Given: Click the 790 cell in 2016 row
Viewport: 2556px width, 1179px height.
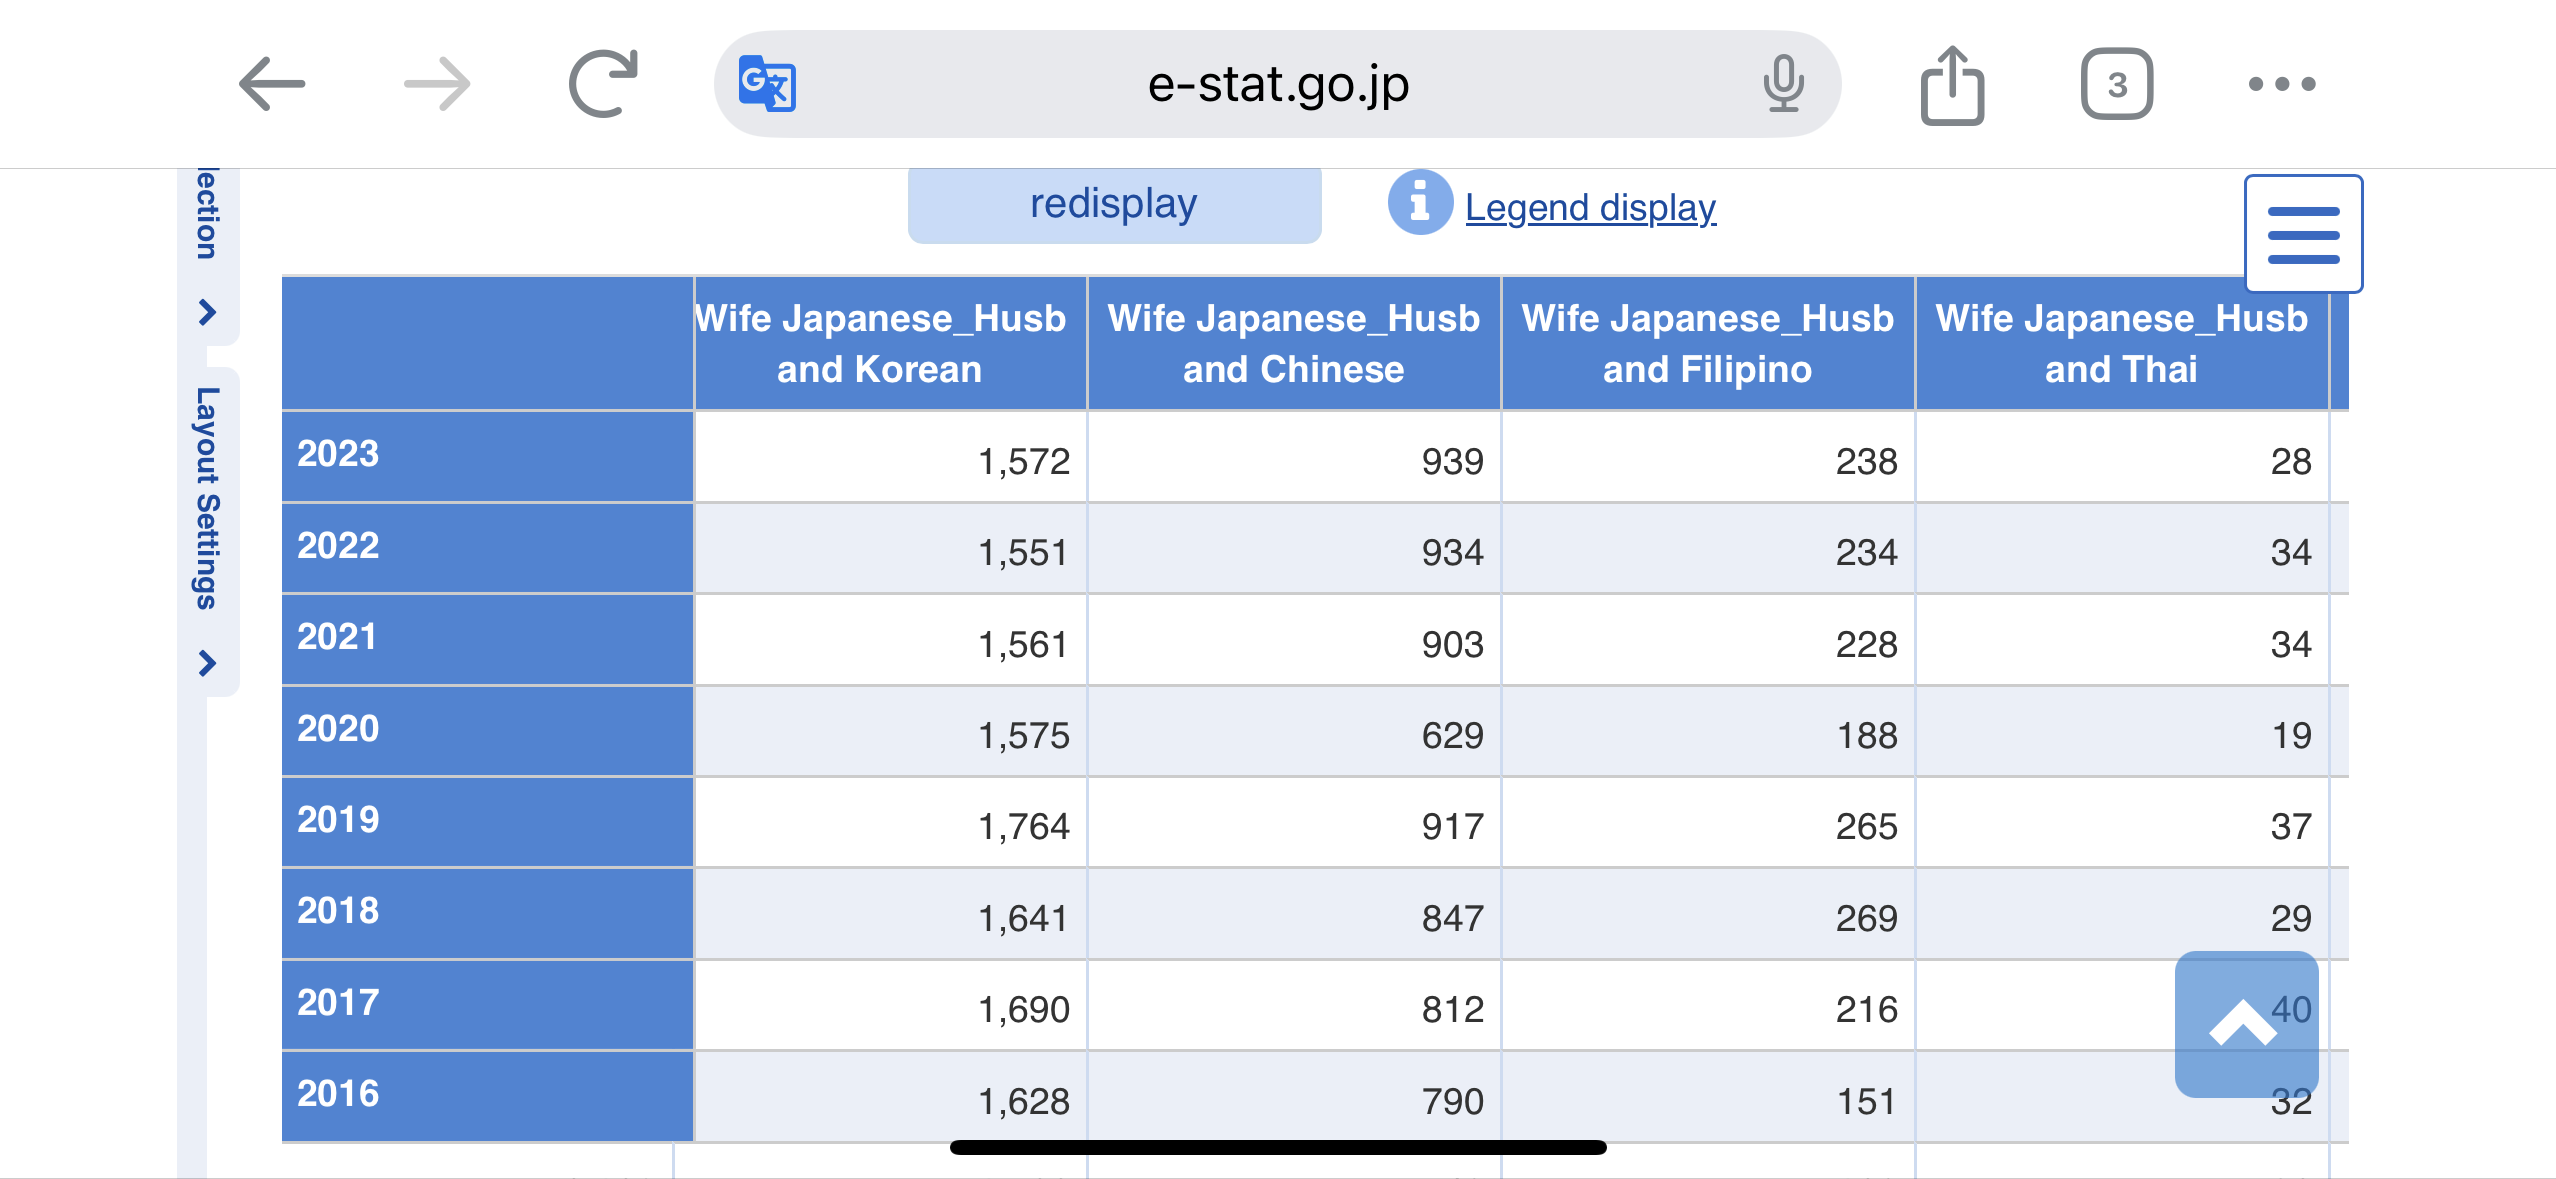Looking at the screenshot, I should [x=1294, y=1098].
